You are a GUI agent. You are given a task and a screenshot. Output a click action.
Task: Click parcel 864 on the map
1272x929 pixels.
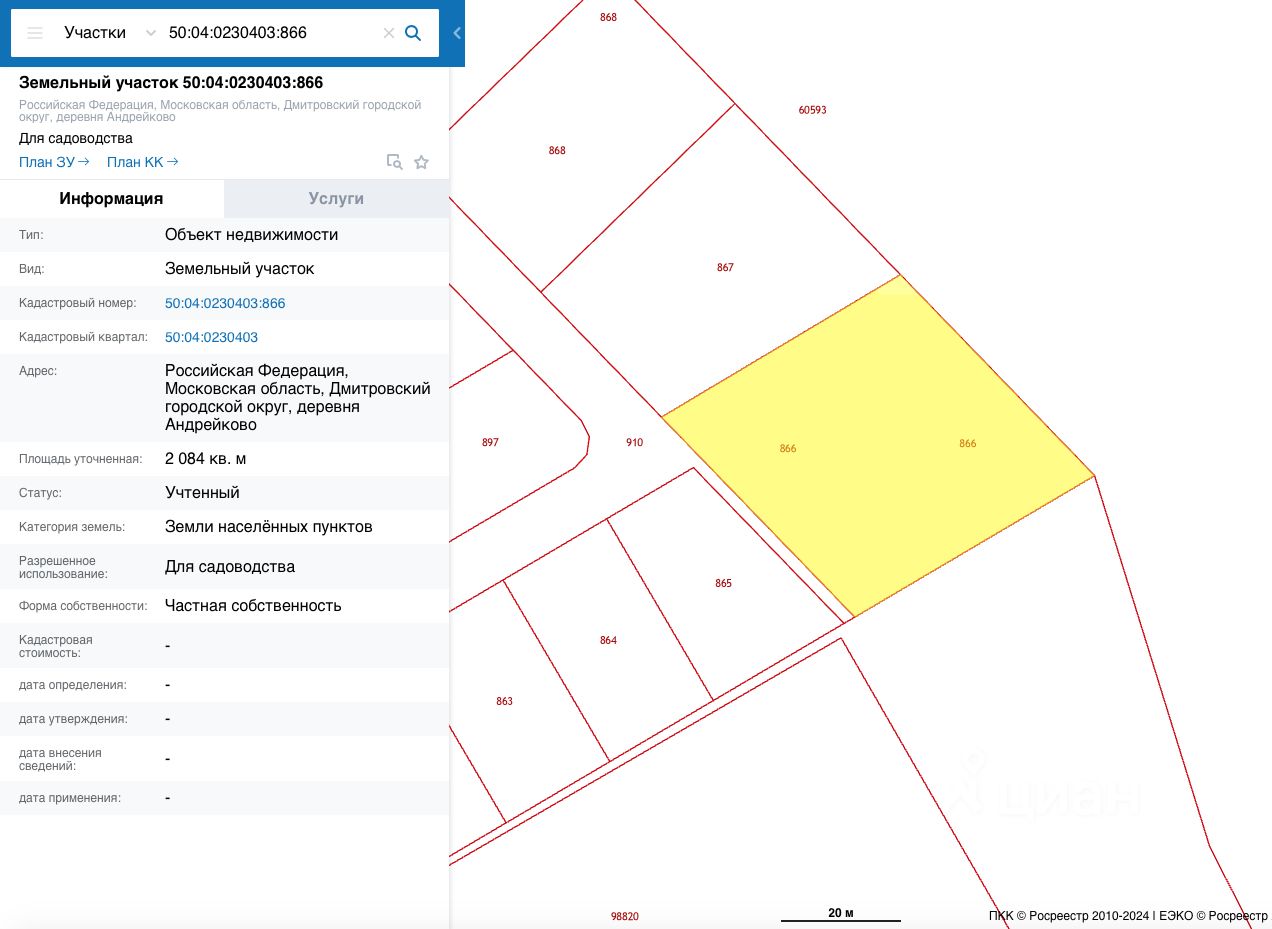pyautogui.click(x=608, y=640)
